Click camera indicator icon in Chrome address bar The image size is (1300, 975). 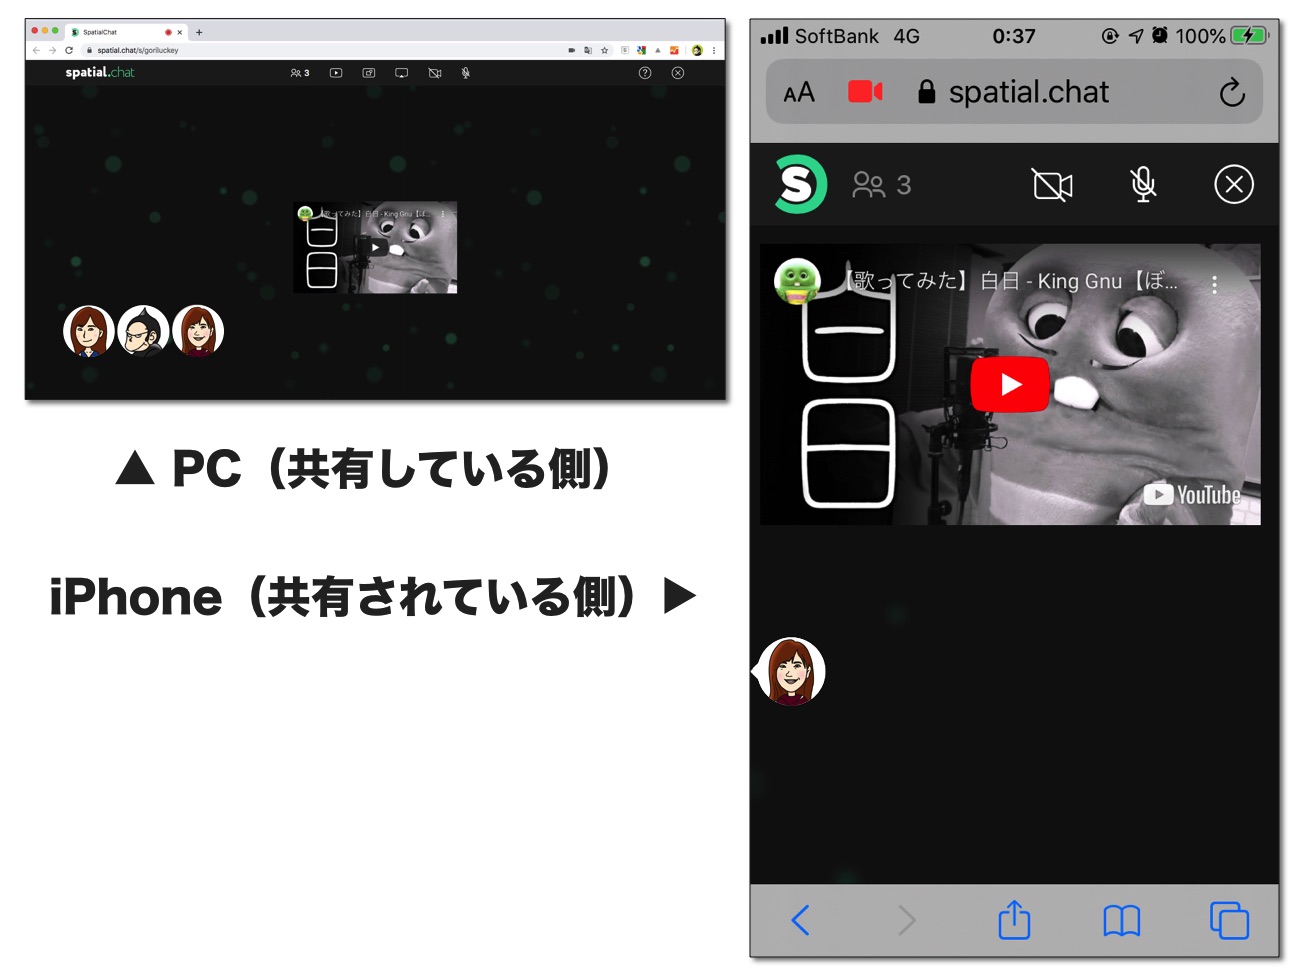(x=572, y=50)
